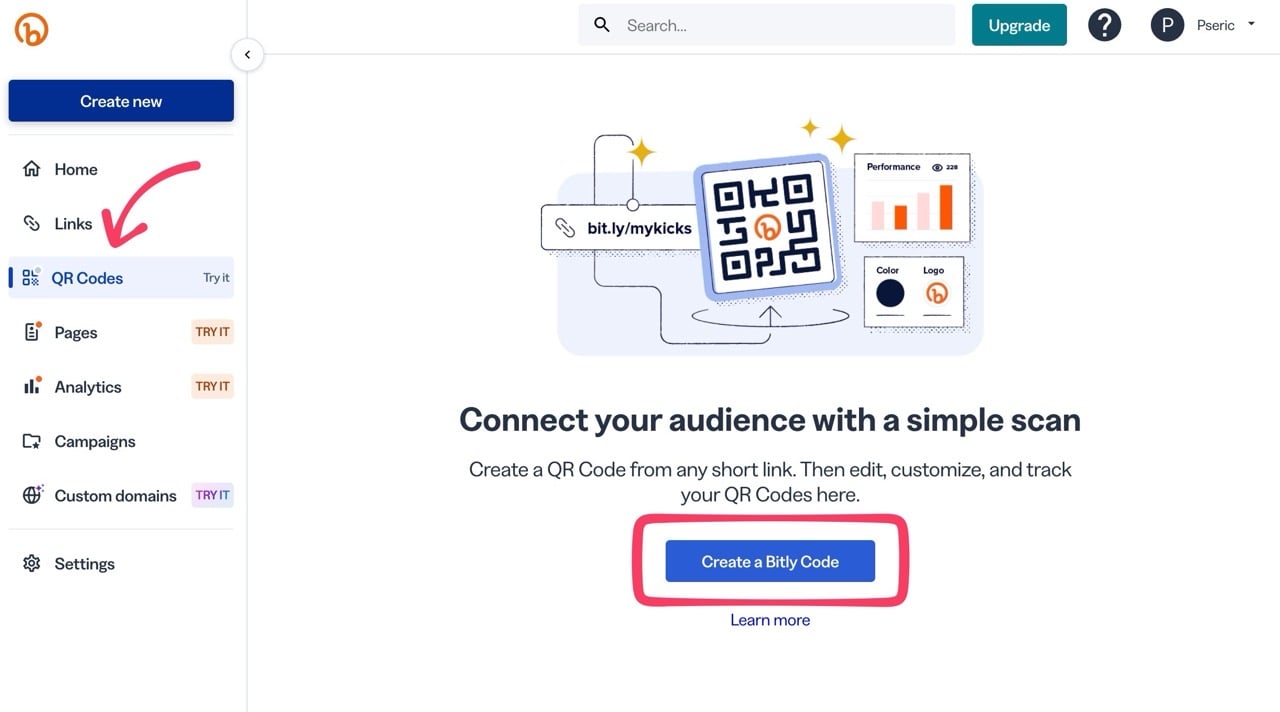Open the Learn more link
This screenshot has height=712, width=1280.
pyautogui.click(x=769, y=619)
